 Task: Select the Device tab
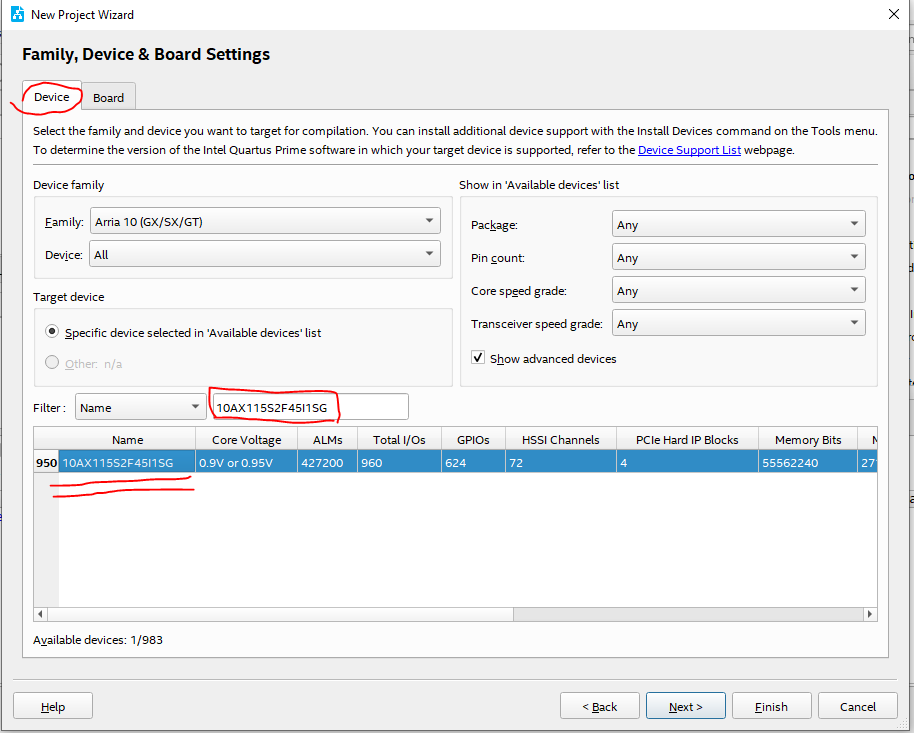click(52, 97)
